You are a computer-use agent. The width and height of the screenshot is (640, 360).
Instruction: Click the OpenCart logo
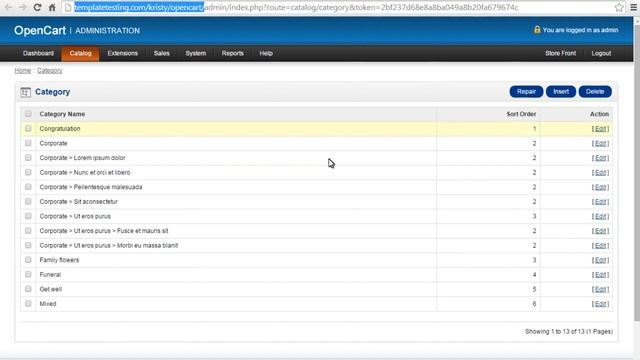pyautogui.click(x=40, y=31)
